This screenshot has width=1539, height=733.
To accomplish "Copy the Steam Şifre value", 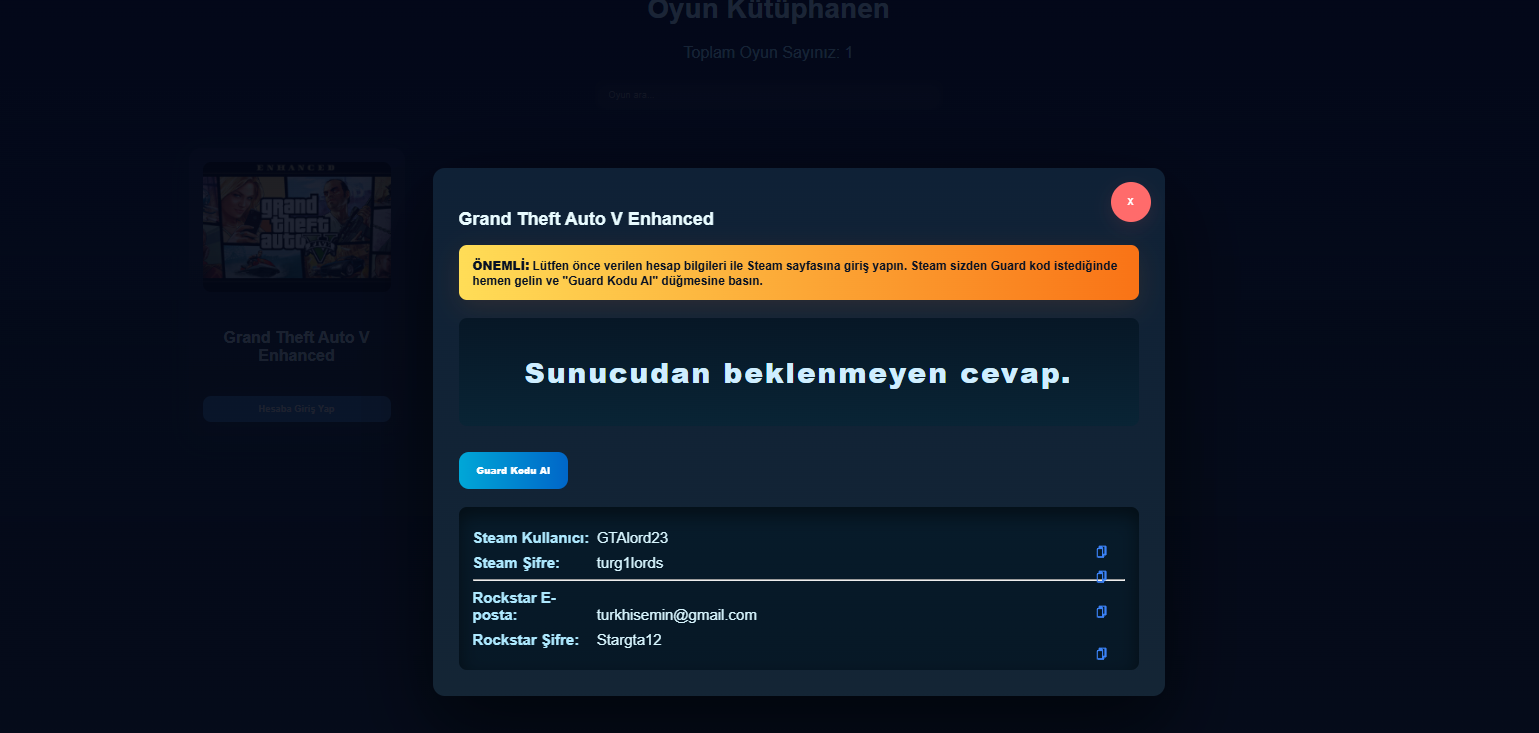I will (1101, 576).
